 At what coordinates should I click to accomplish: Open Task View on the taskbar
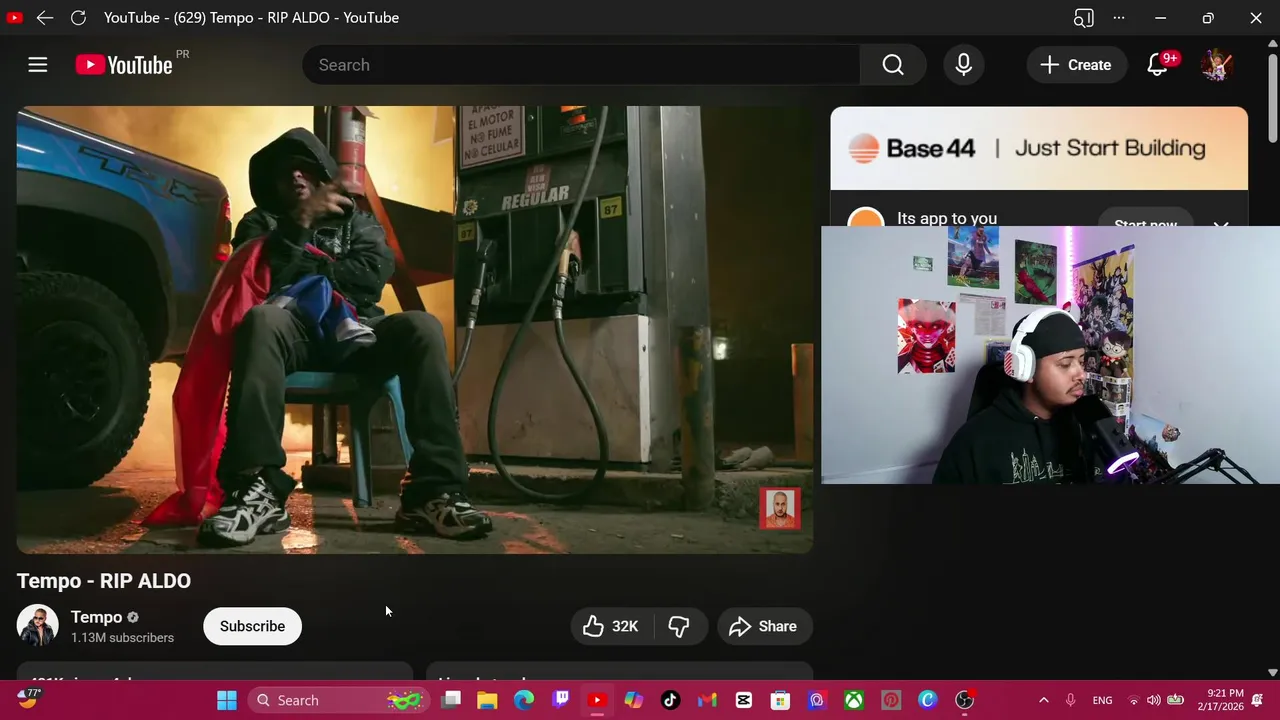451,700
